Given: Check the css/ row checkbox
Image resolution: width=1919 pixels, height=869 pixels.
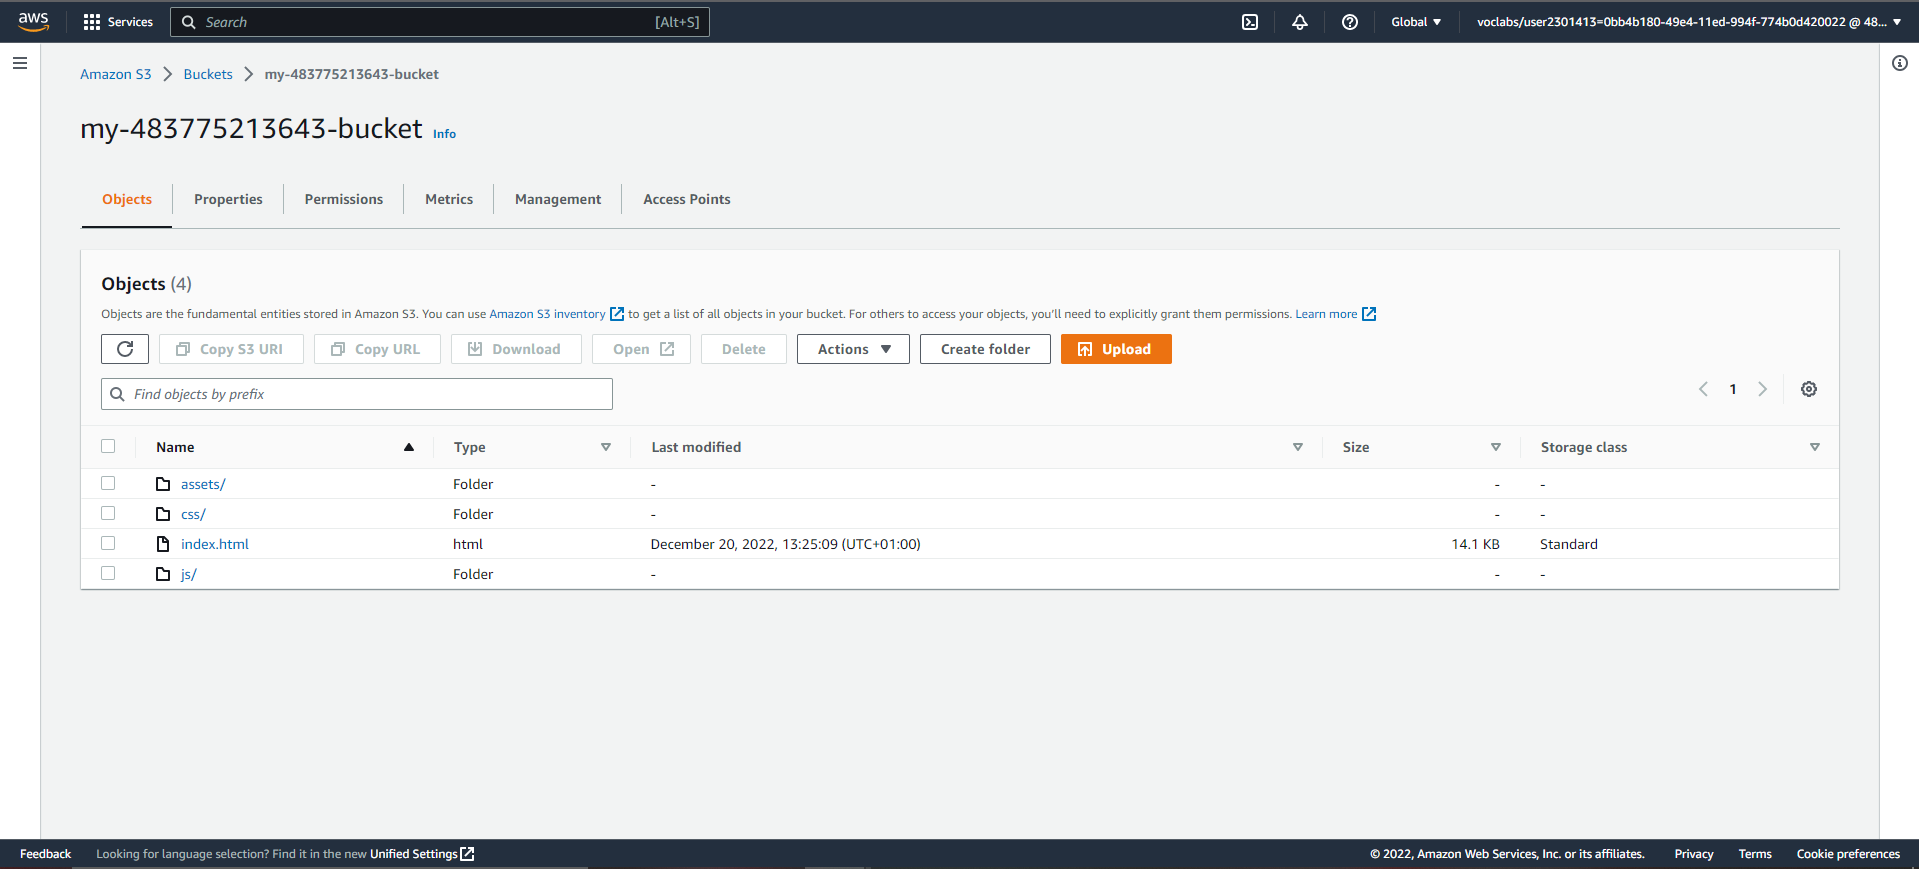Looking at the screenshot, I should click(108, 513).
